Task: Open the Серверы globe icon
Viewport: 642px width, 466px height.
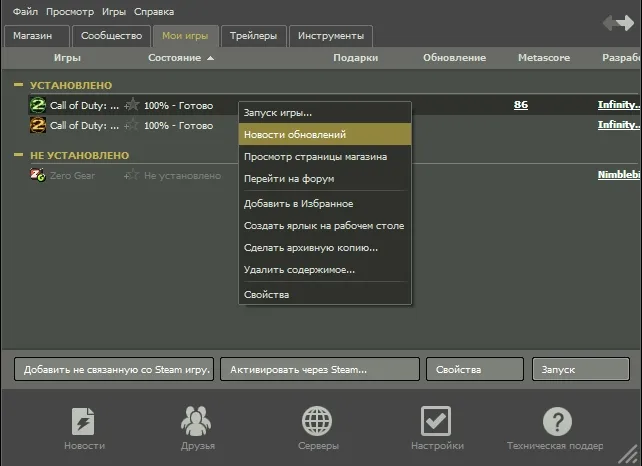Action: tap(317, 421)
